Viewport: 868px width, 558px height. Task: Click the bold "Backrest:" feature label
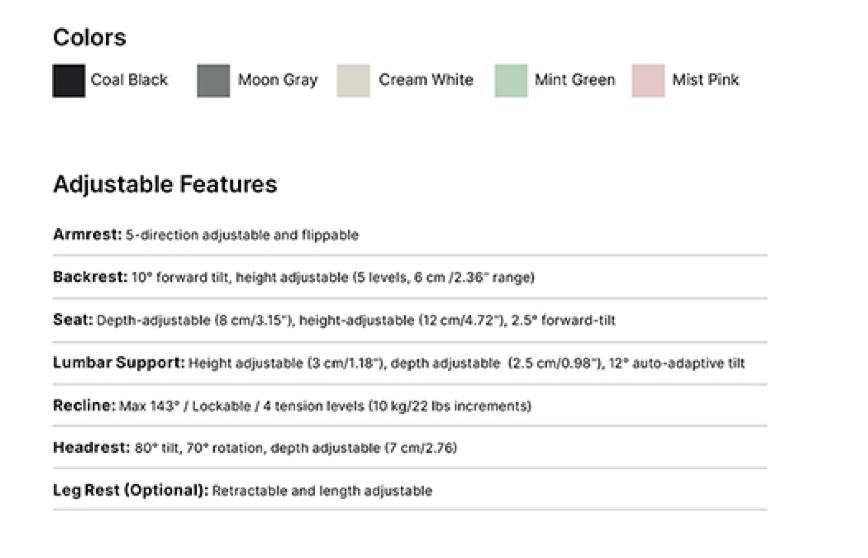90,277
